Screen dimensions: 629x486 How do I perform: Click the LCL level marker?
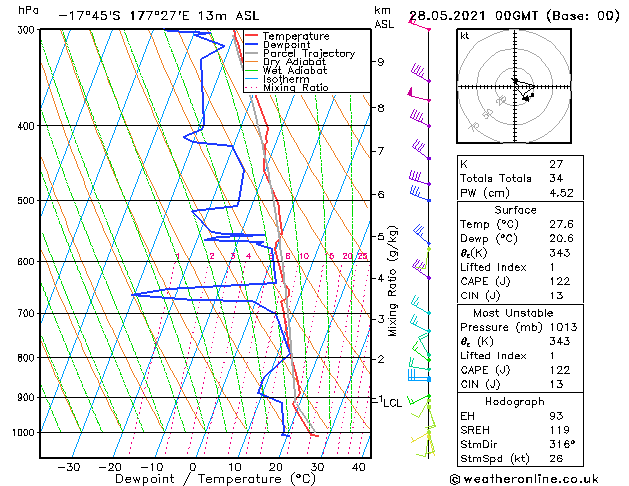392,403
